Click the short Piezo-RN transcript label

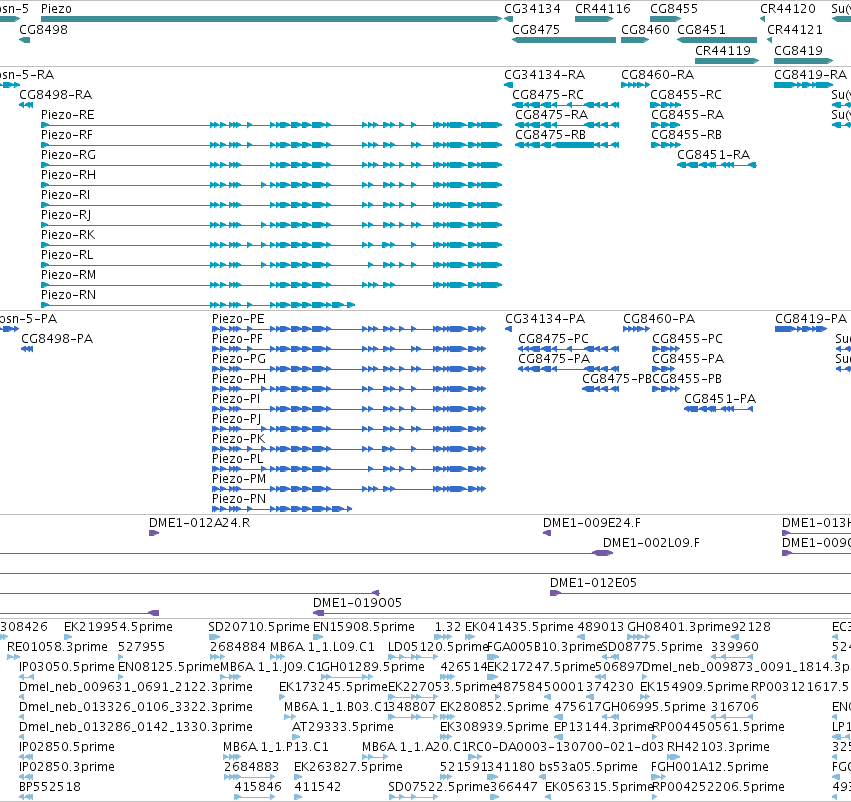pos(68,295)
